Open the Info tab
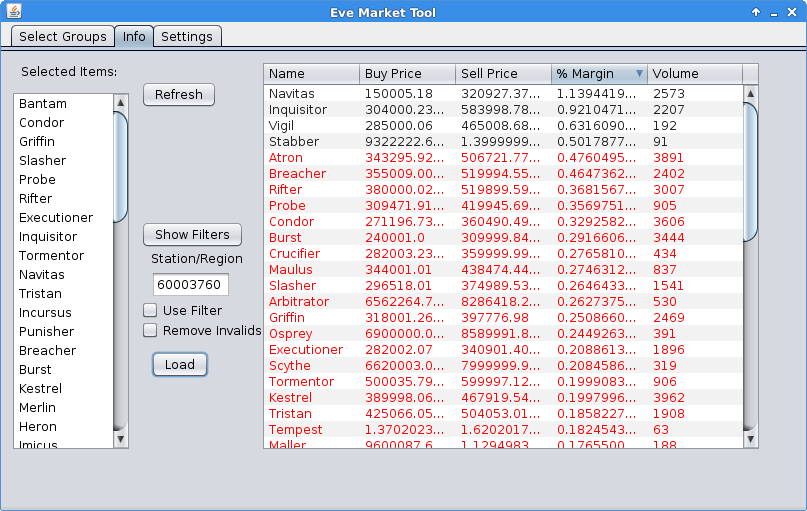807x511 pixels. (x=134, y=37)
